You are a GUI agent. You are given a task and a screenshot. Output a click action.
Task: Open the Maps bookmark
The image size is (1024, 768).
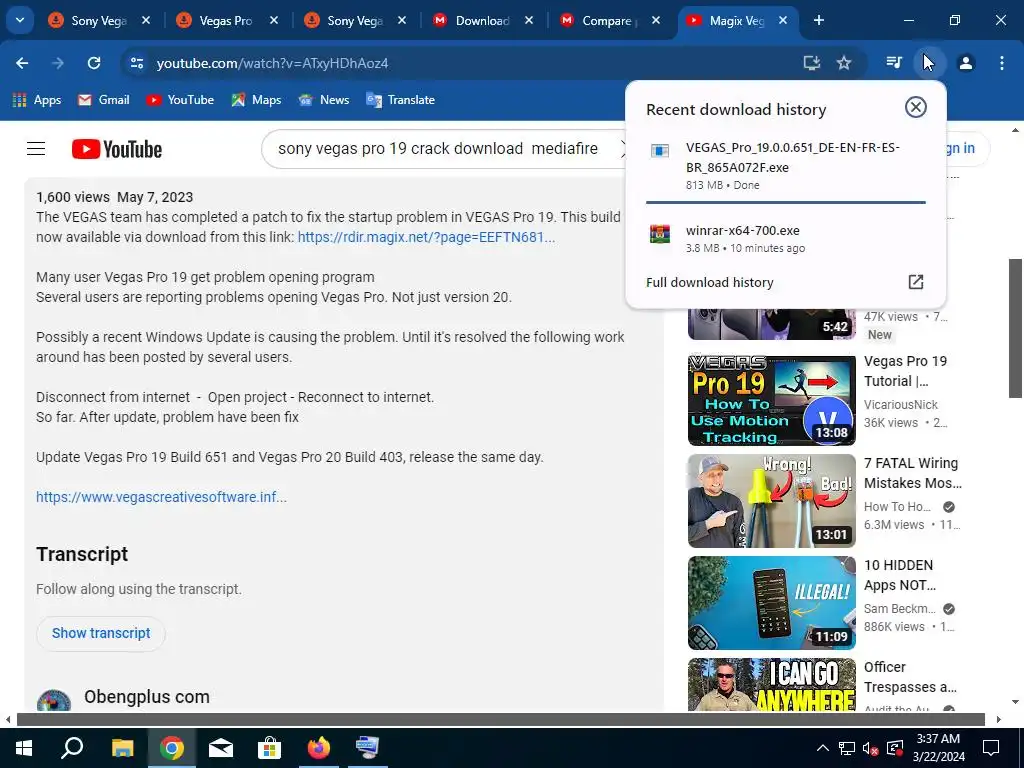(x=257, y=100)
